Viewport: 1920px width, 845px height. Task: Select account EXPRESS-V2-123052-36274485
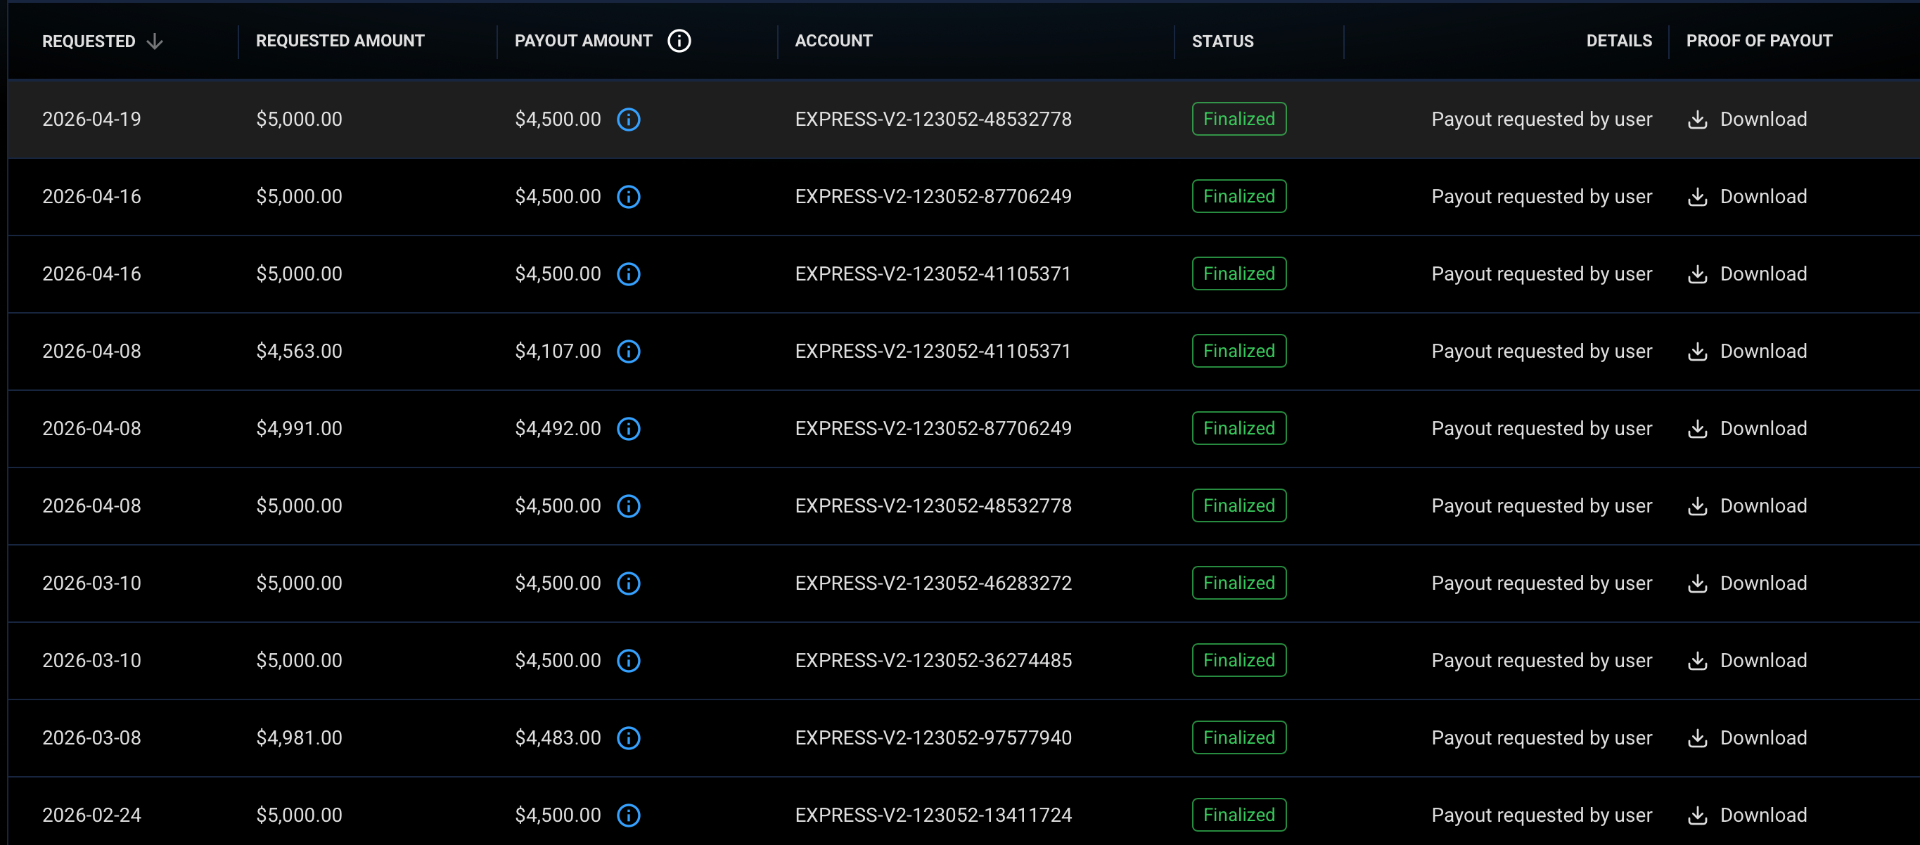point(933,661)
